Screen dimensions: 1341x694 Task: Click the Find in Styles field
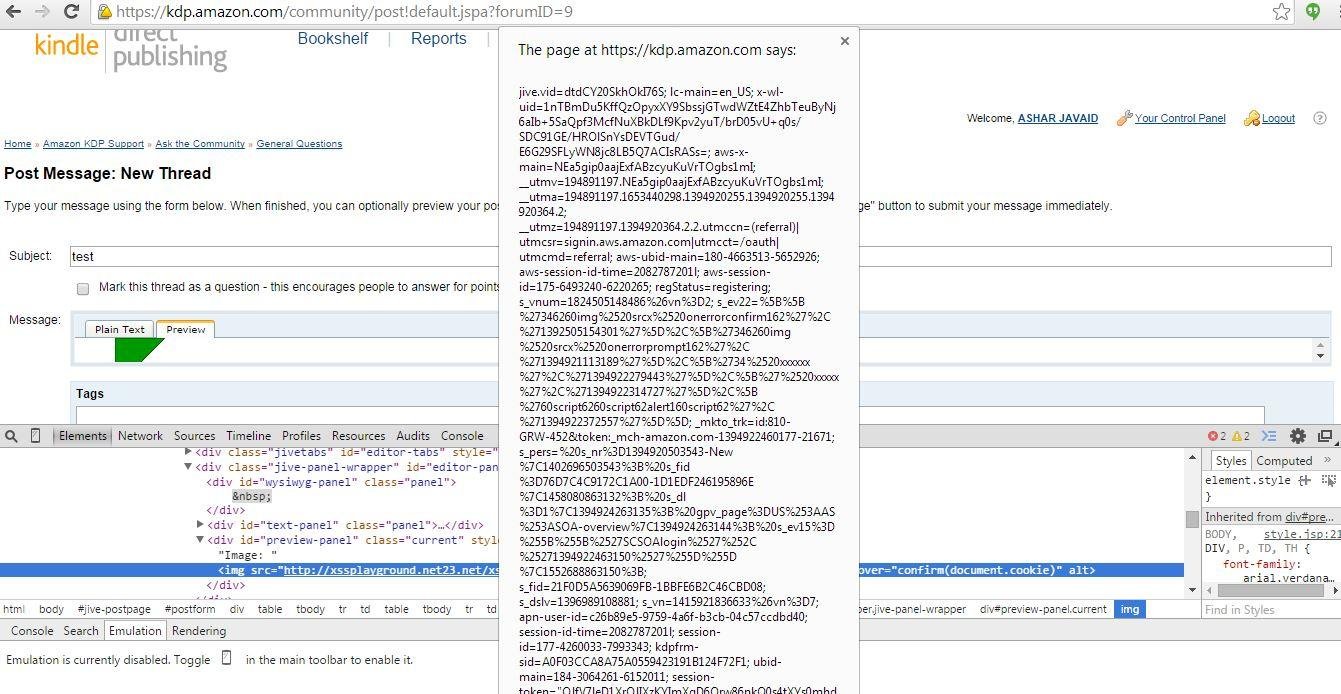coord(1270,609)
